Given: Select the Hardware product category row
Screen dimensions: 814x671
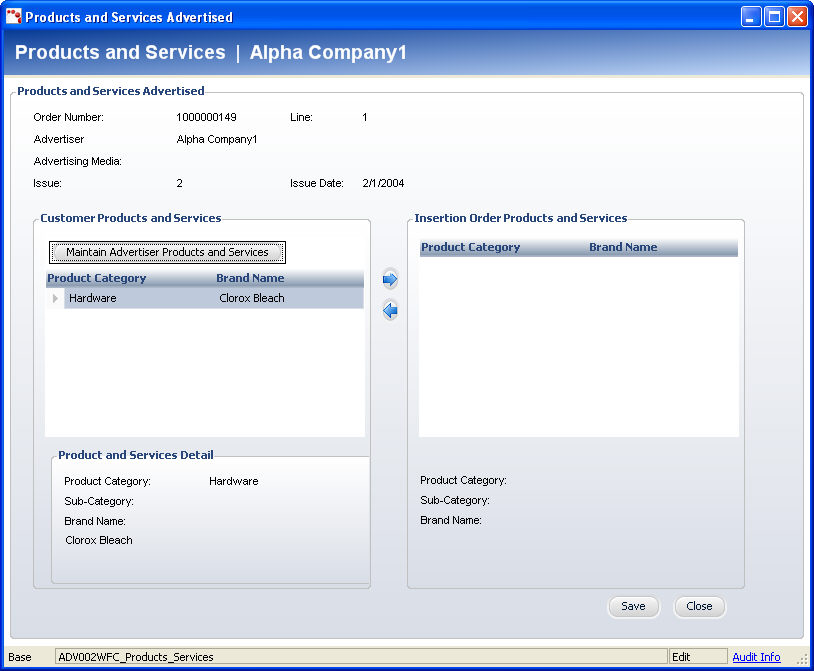Looking at the screenshot, I should click(x=93, y=298).
